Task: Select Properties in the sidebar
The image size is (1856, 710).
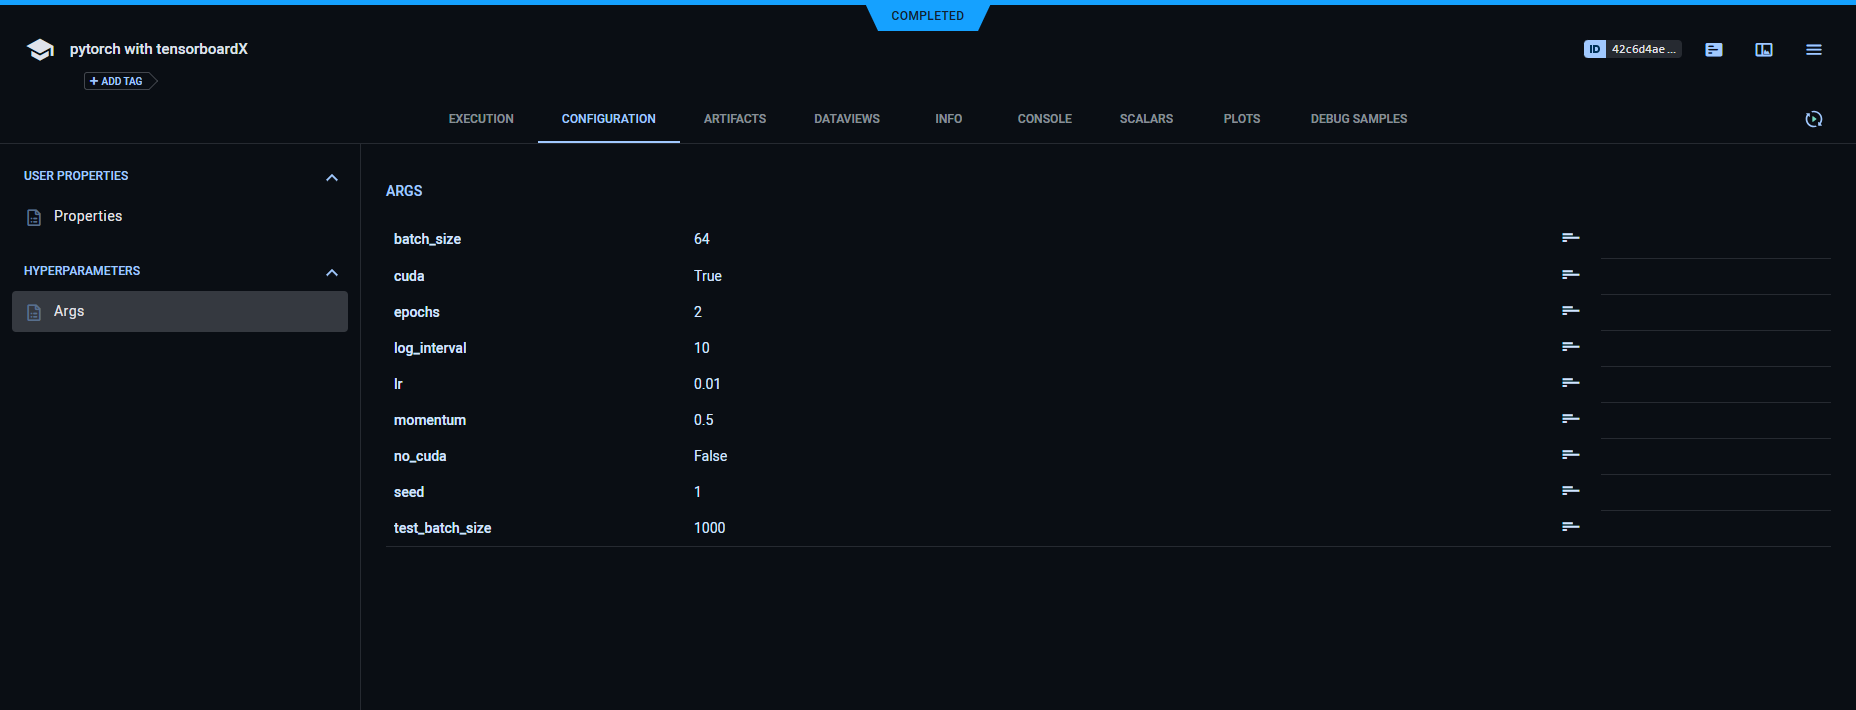Action: pyautogui.click(x=88, y=217)
